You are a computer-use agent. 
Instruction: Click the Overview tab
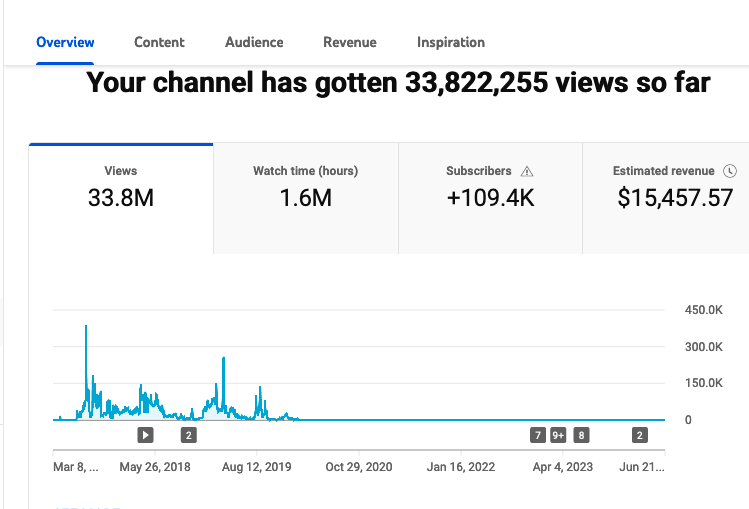pos(65,42)
